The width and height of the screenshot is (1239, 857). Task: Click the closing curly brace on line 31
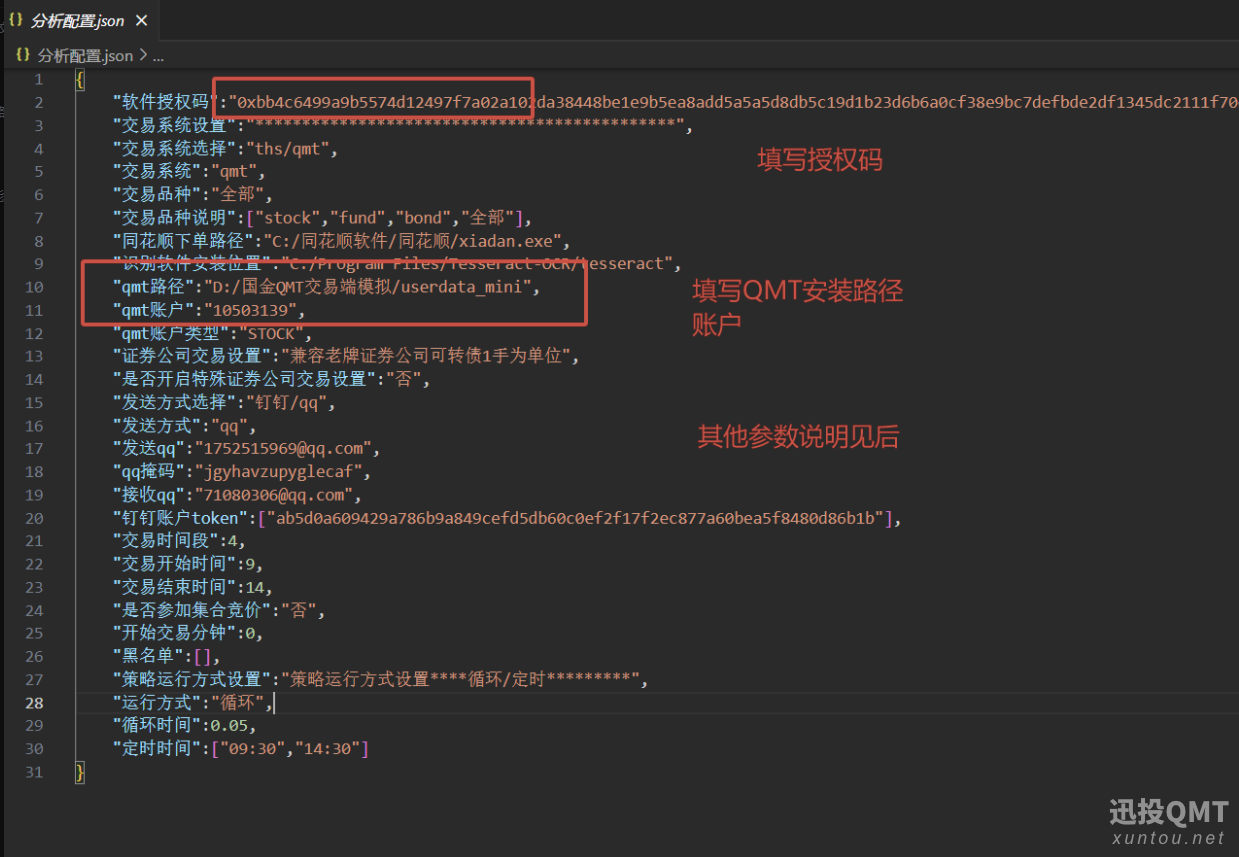80,772
